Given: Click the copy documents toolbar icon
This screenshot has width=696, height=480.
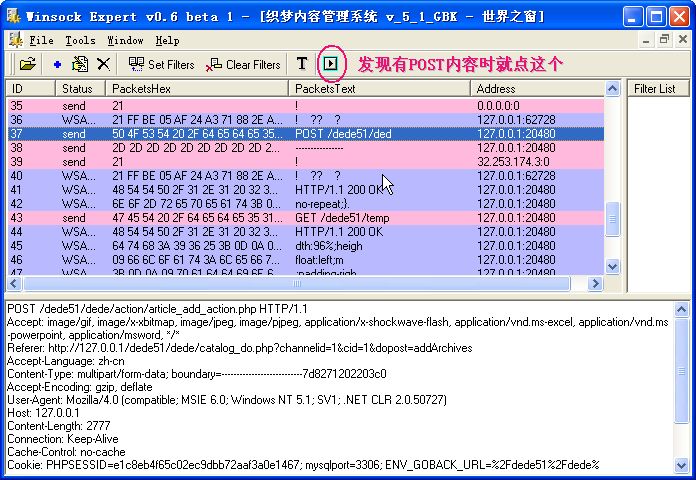Looking at the screenshot, I should coord(80,64).
